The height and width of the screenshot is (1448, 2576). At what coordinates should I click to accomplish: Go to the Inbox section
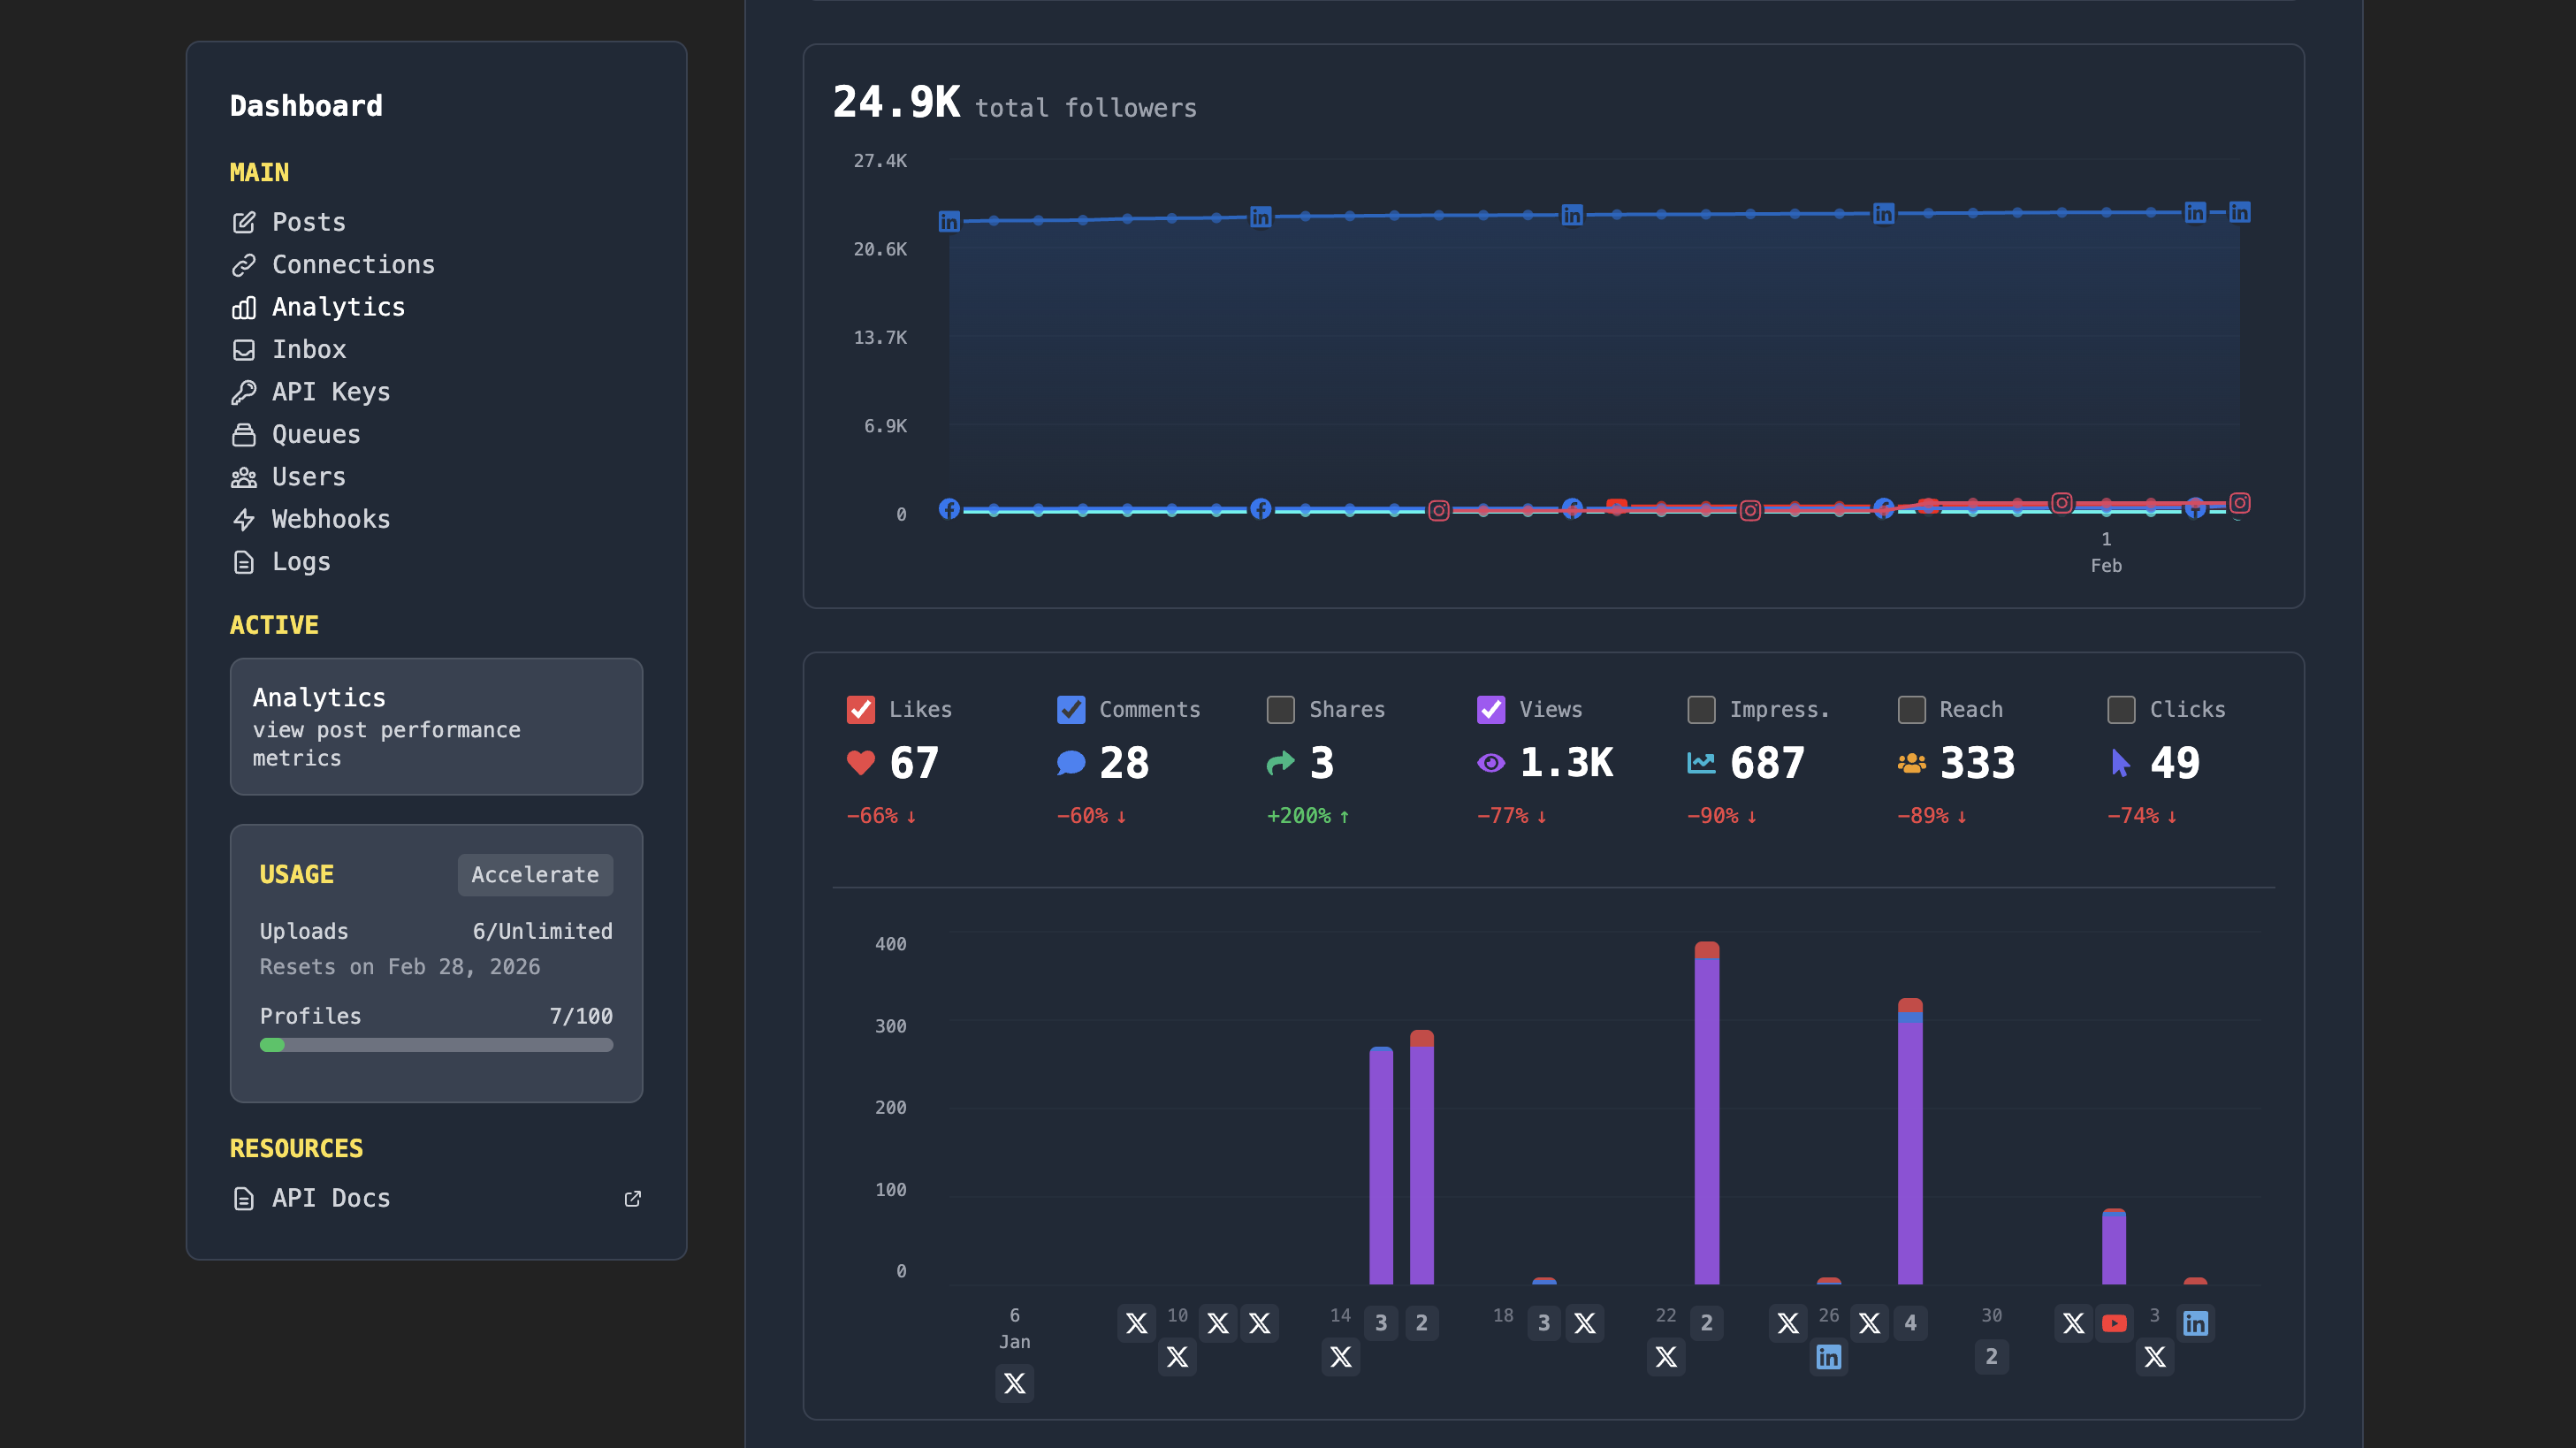308,349
